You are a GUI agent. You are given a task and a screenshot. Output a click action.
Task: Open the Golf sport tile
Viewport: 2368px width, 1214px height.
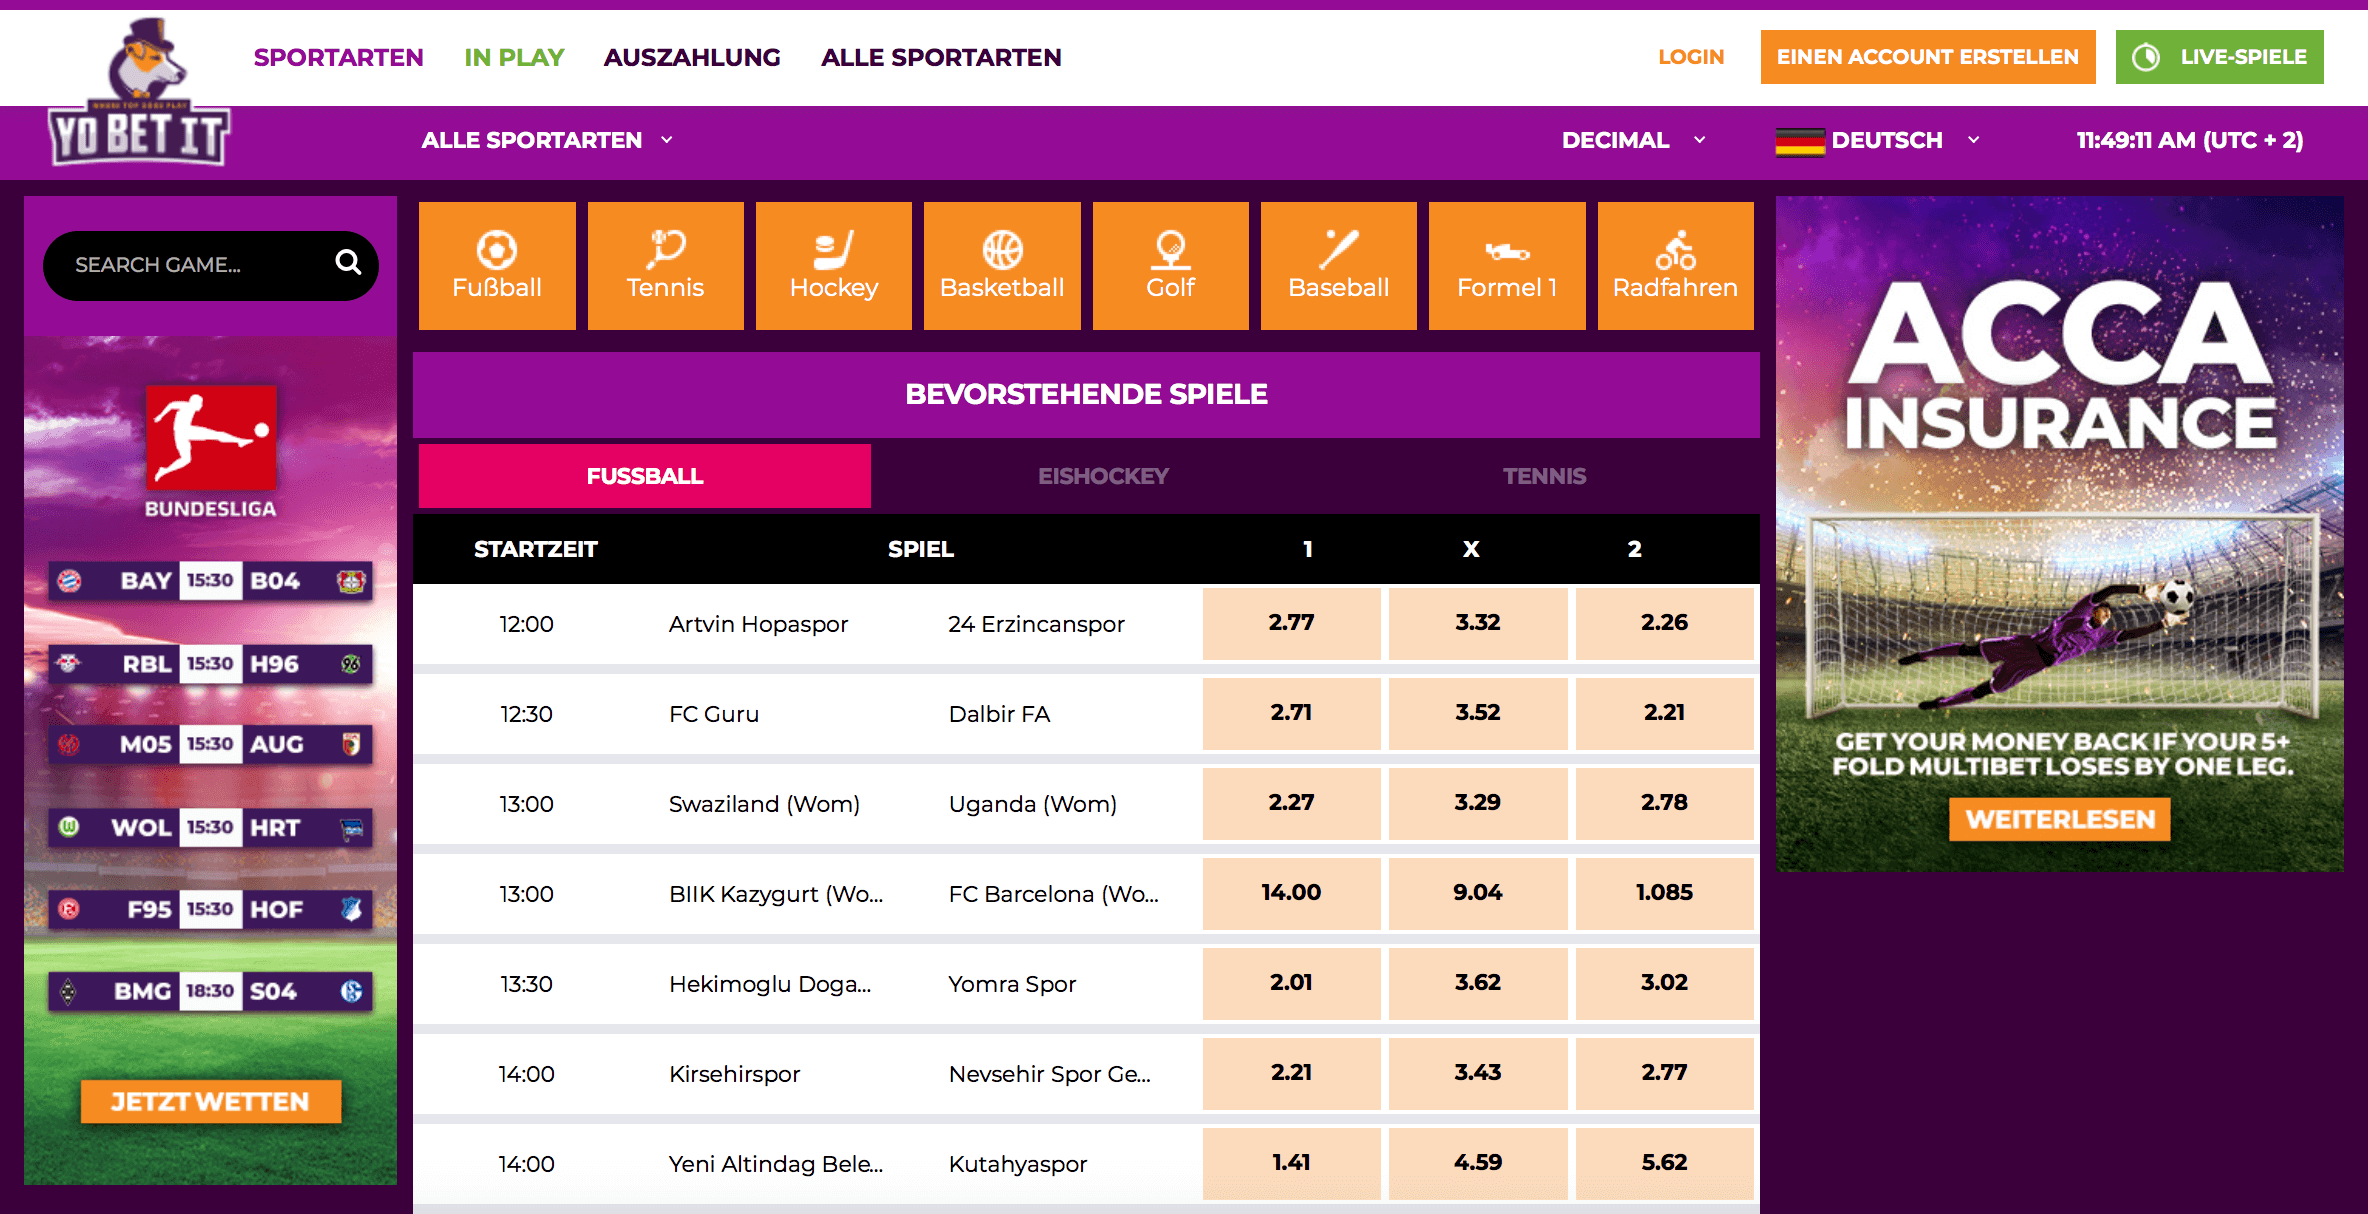(x=1171, y=266)
